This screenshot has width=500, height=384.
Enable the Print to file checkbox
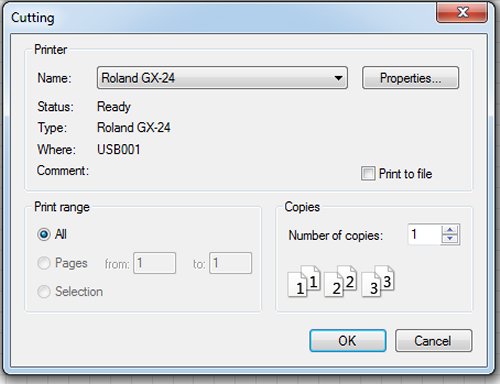(368, 174)
